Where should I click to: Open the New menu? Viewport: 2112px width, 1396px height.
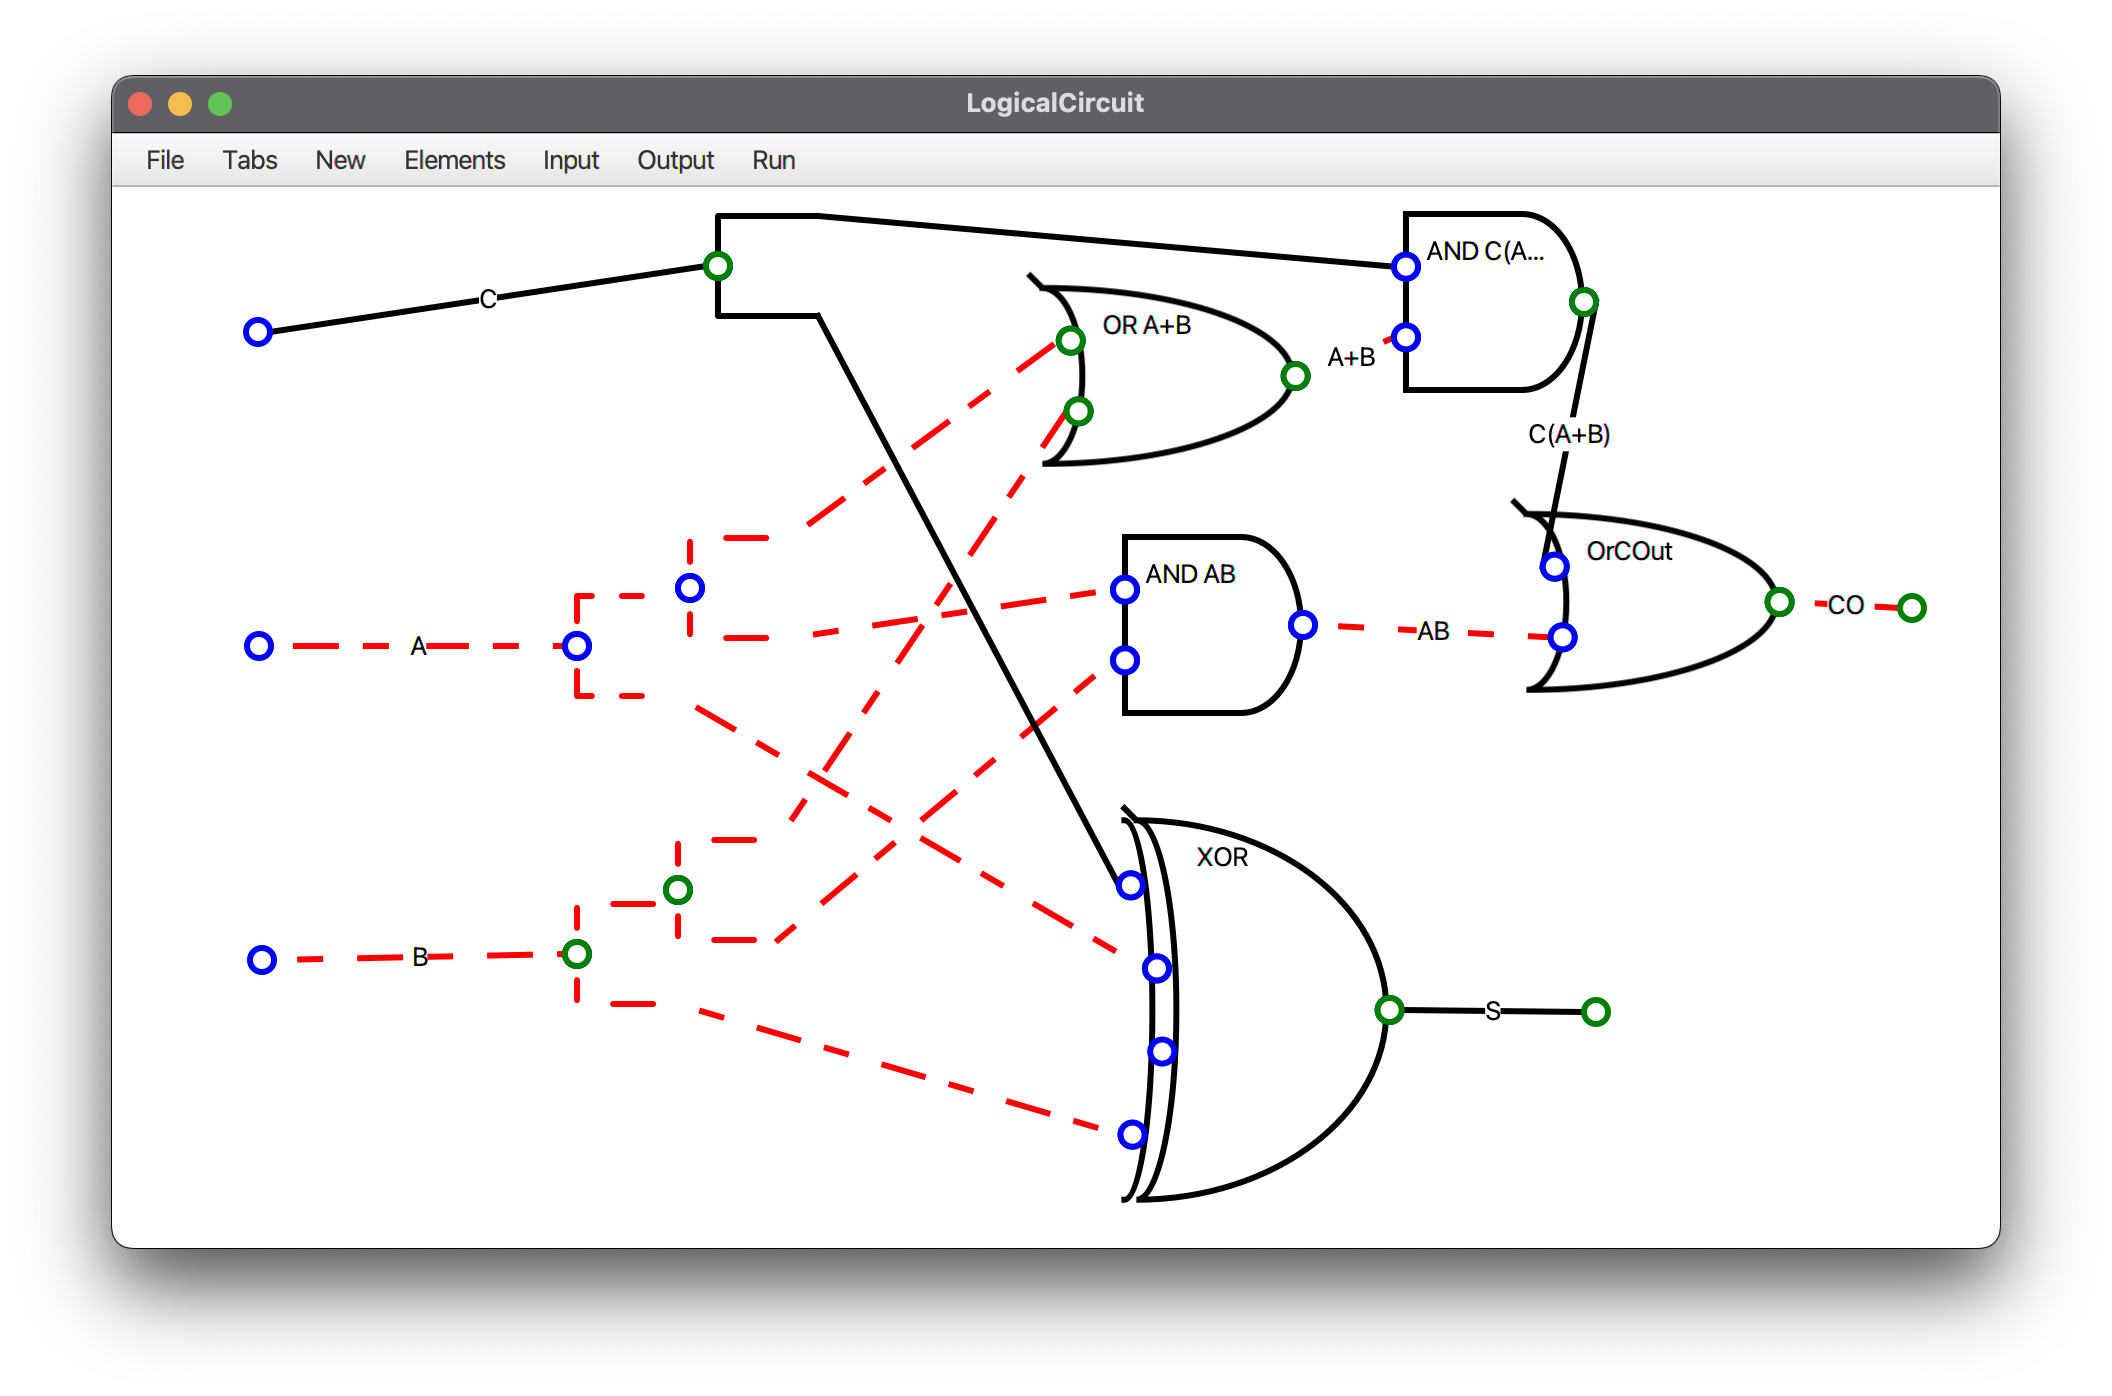[x=340, y=160]
